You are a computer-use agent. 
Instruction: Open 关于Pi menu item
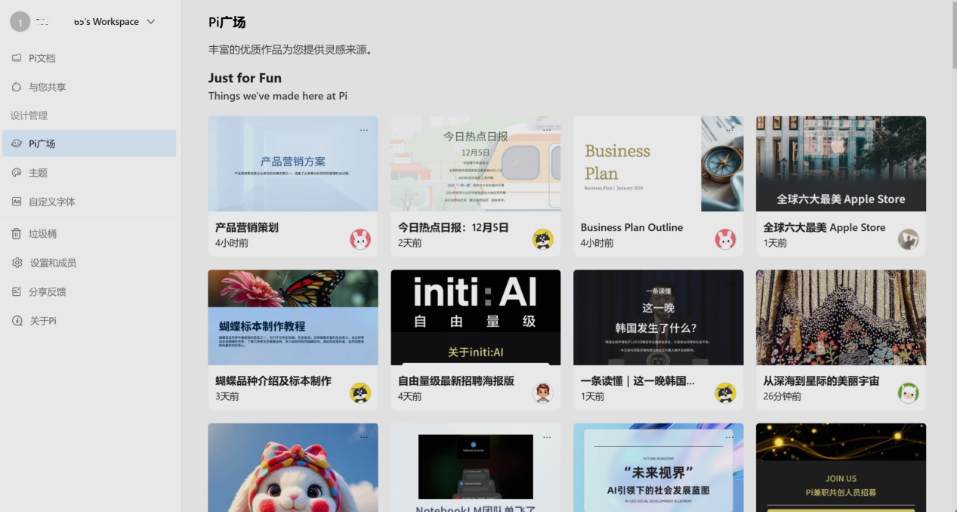click(x=89, y=320)
